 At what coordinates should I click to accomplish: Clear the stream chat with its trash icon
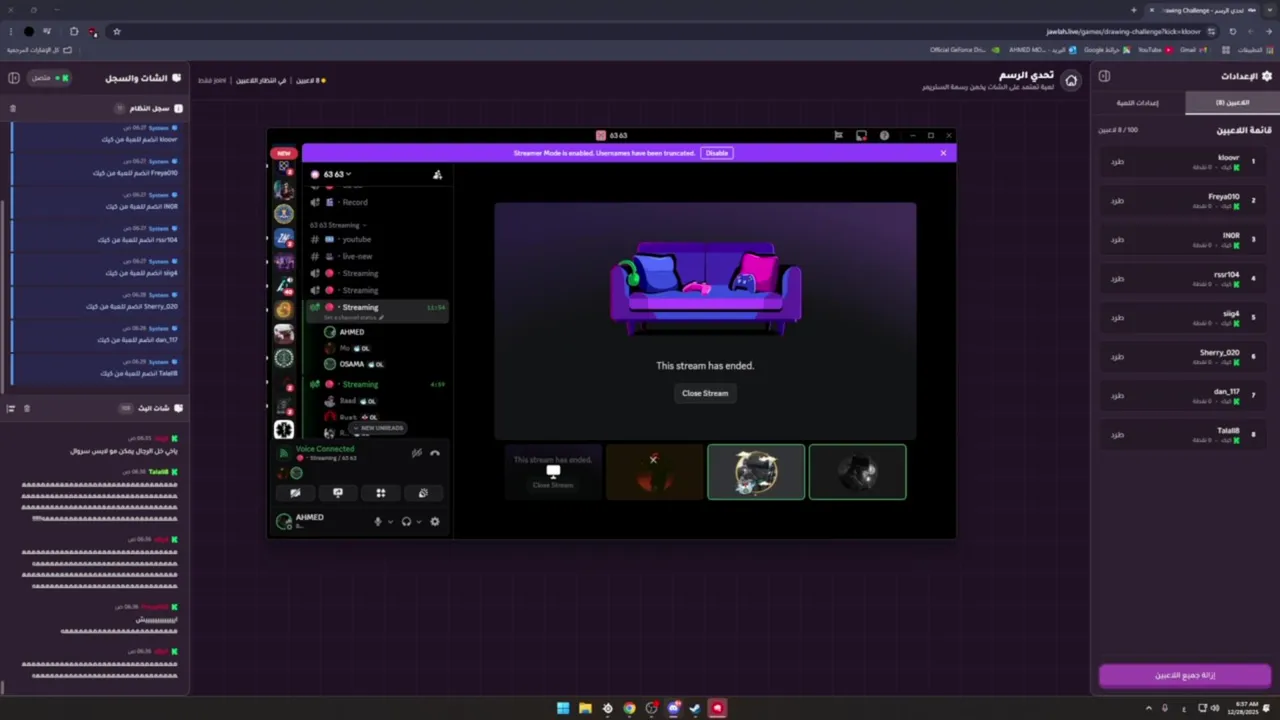[x=27, y=408]
